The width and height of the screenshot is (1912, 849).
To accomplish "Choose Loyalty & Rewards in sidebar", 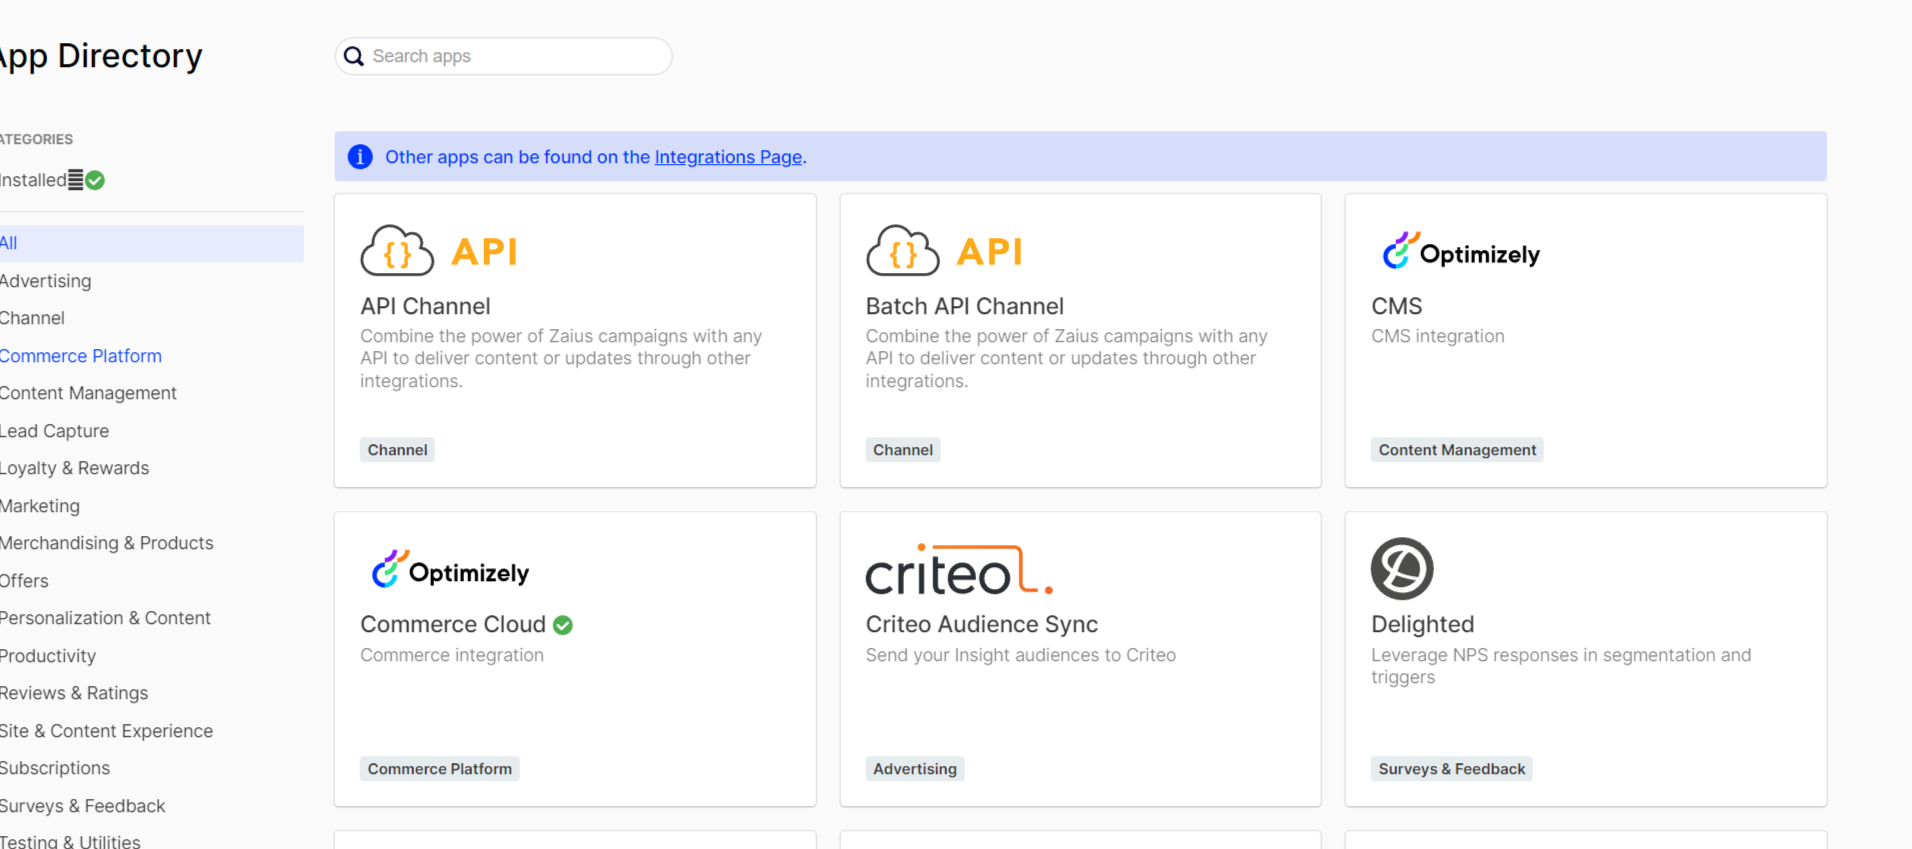I will [74, 468].
